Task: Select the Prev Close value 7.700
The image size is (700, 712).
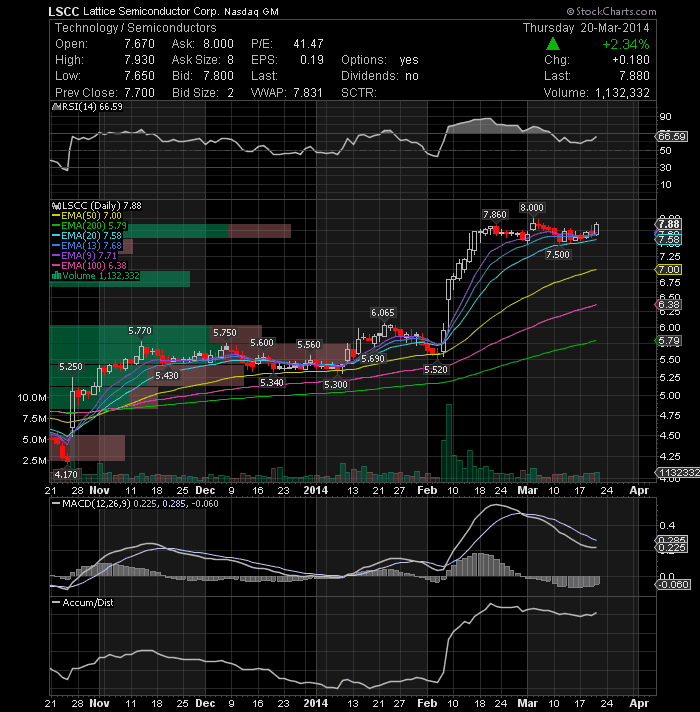Action: coord(139,93)
